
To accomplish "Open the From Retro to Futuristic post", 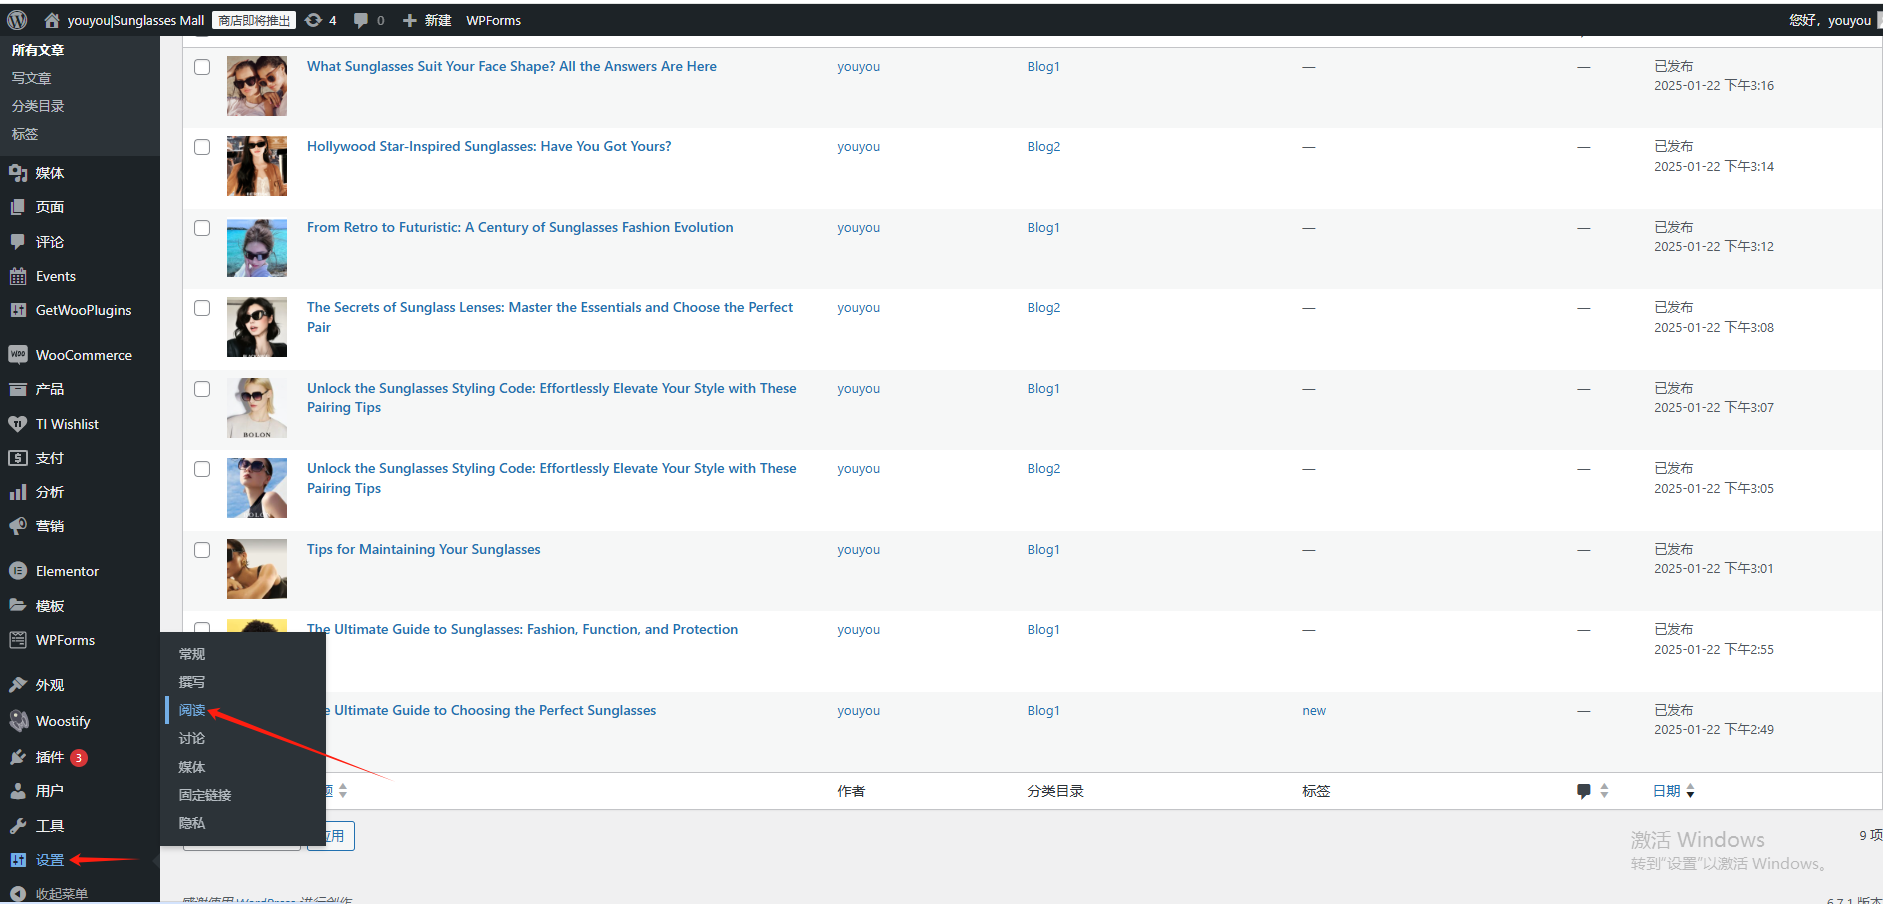I will 519,228.
